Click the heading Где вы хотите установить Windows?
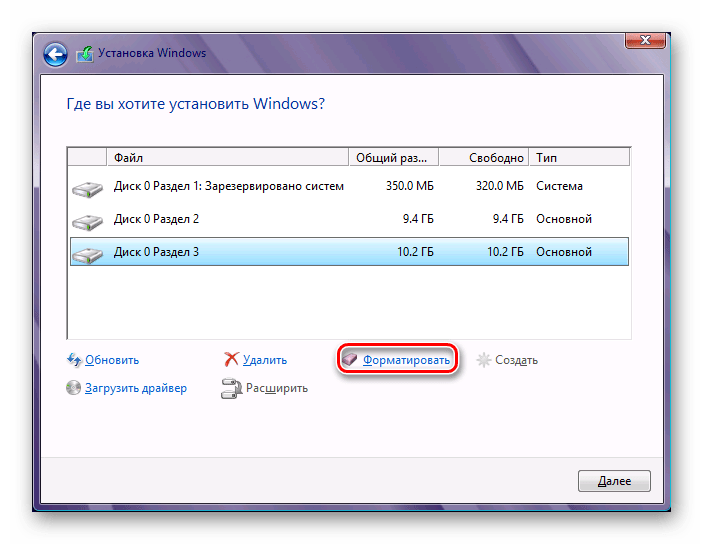 coord(195,104)
